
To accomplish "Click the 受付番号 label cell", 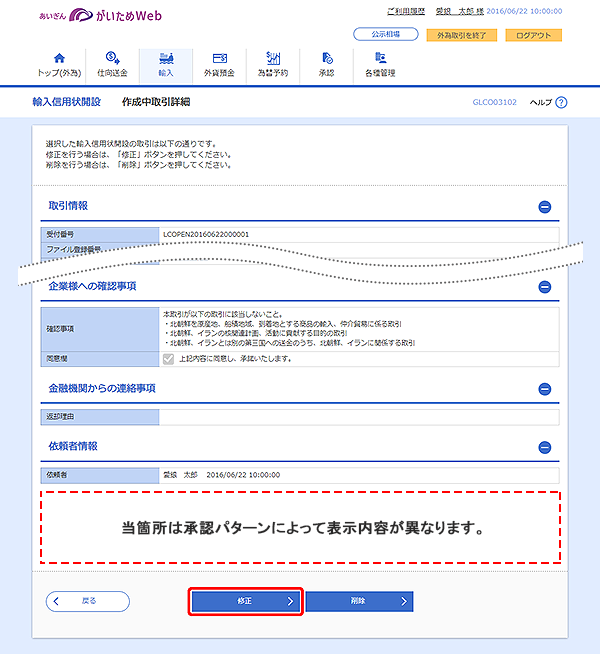I will point(100,234).
